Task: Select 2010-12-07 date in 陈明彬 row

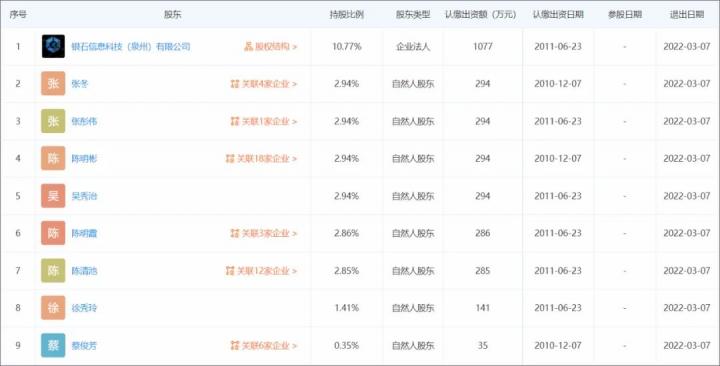Action: [x=558, y=159]
